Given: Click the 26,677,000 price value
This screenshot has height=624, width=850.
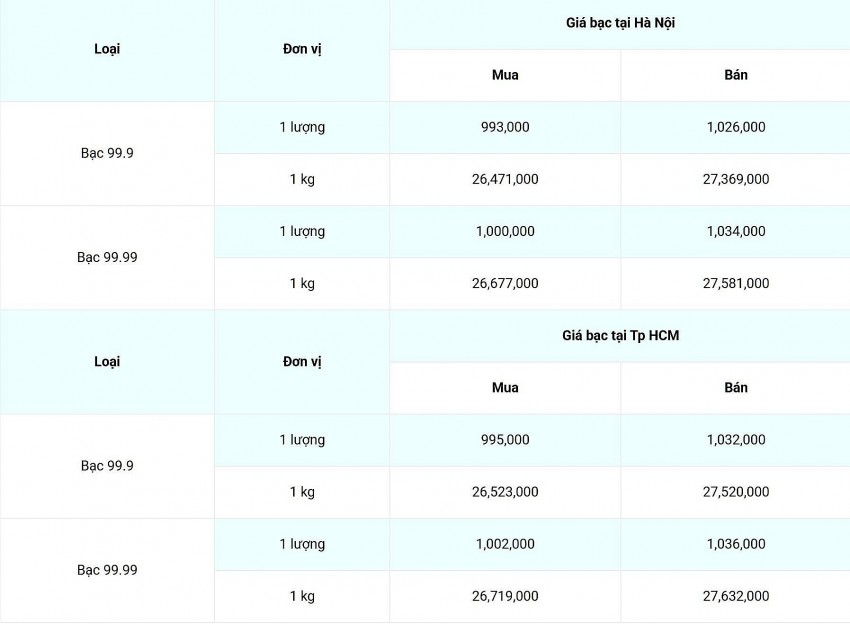Looking at the screenshot, I should (x=505, y=283).
